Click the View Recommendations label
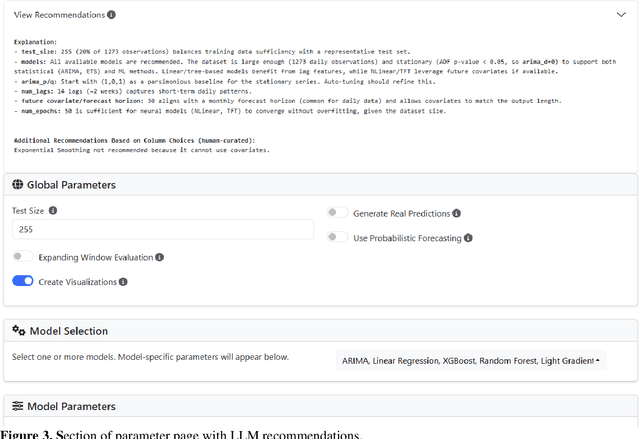The height and width of the screenshot is (439, 640). click(x=58, y=16)
